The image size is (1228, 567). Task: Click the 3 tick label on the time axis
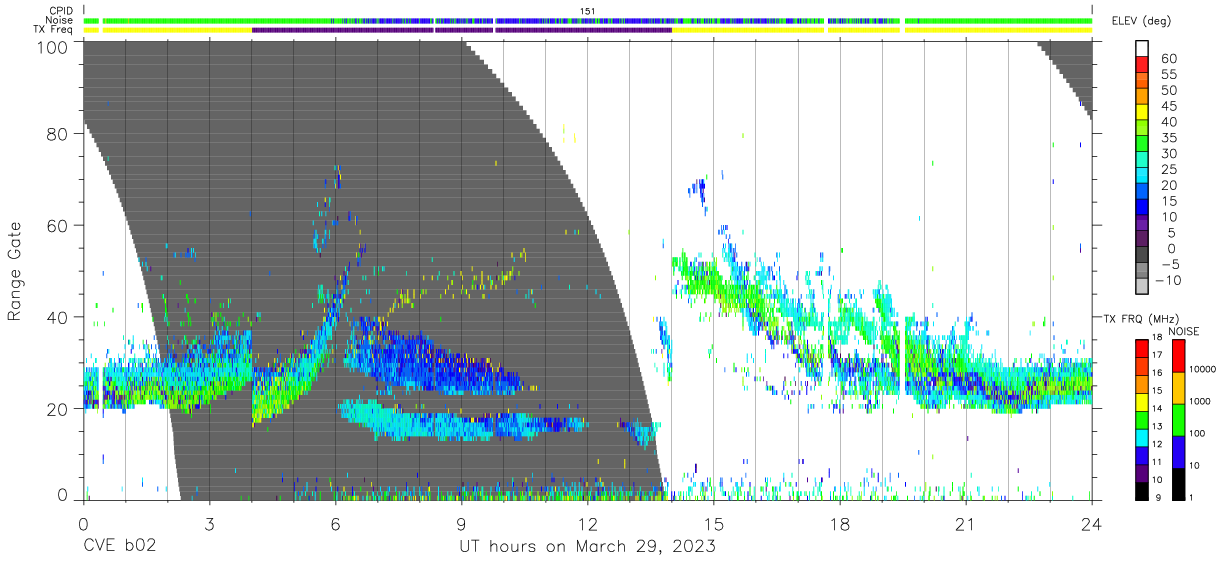pos(210,523)
